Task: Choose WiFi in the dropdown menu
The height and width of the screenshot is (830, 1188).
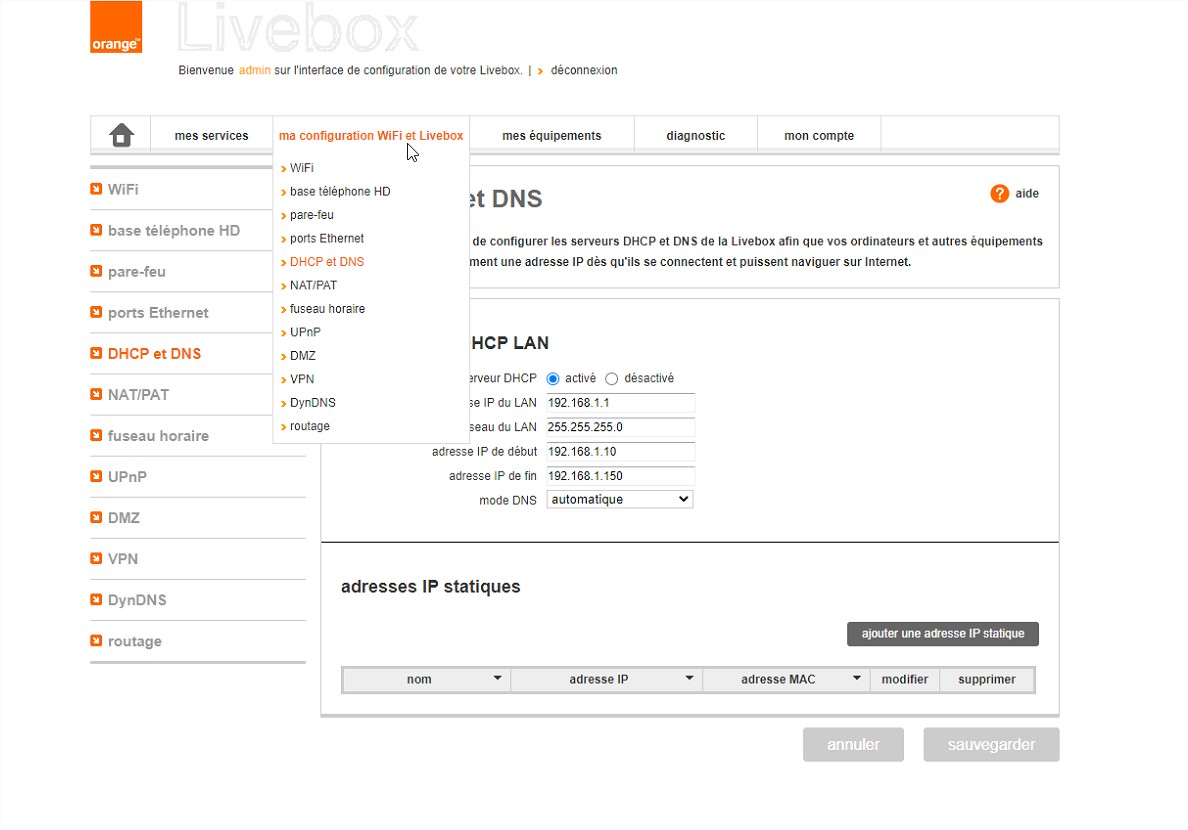Action: (x=302, y=168)
